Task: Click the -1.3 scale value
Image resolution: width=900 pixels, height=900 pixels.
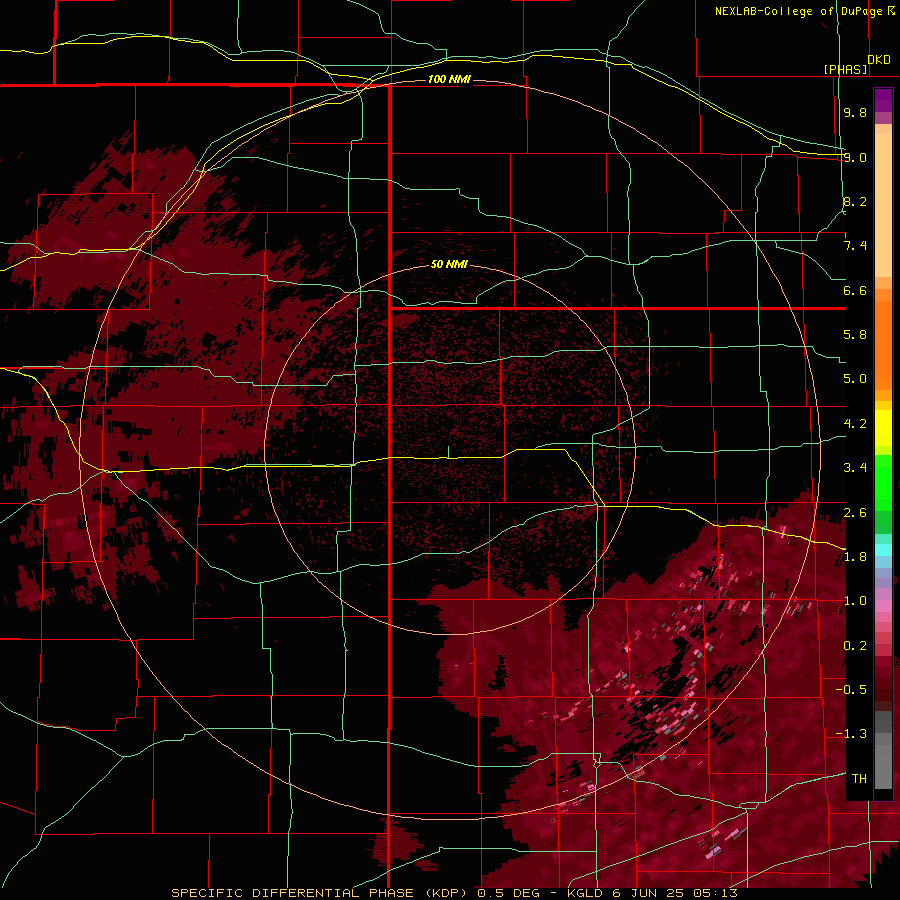Action: [x=851, y=734]
